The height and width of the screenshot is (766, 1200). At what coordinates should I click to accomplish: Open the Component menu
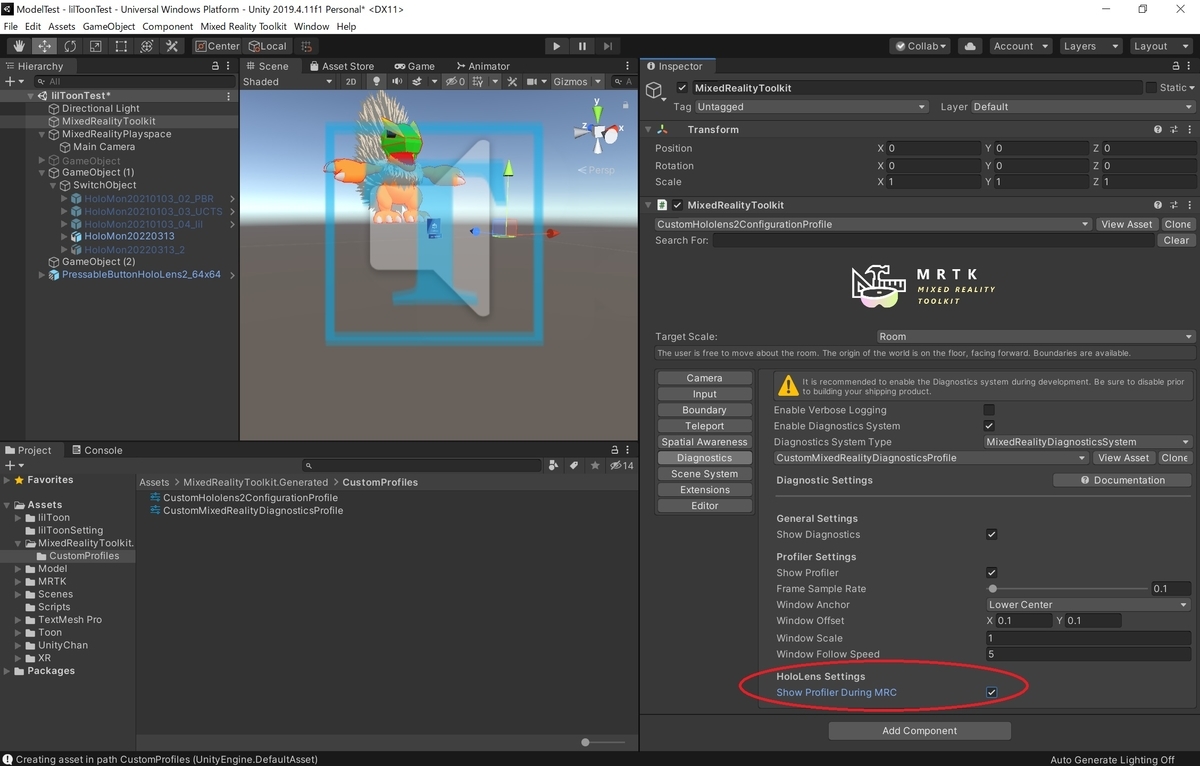click(x=167, y=26)
